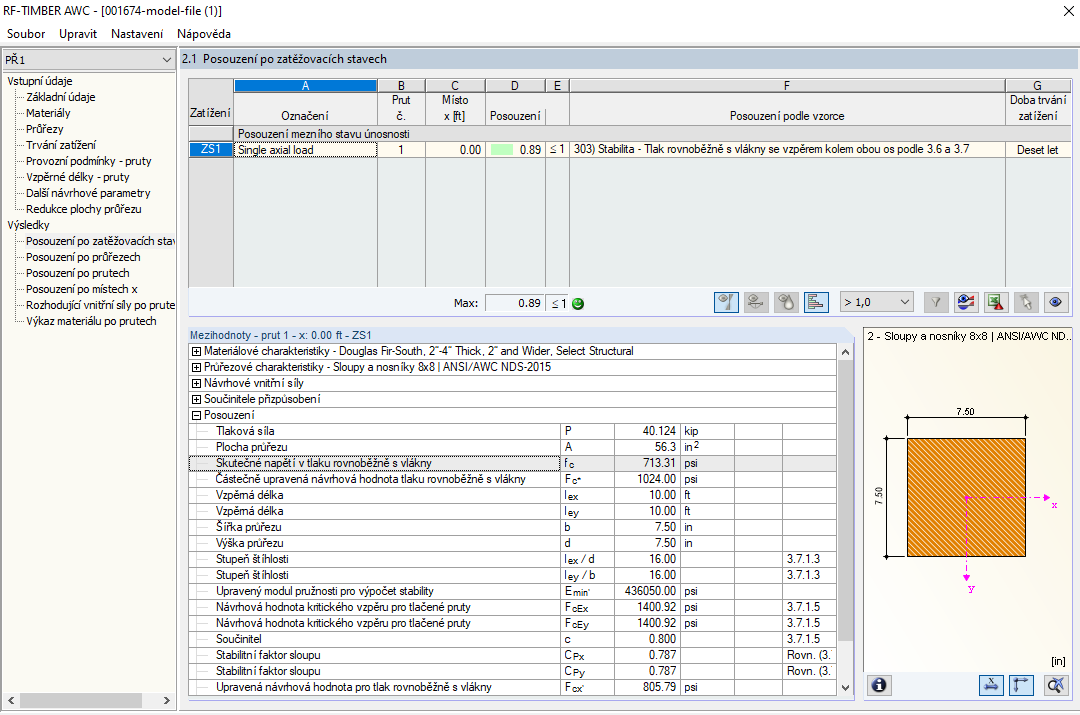Image resolution: width=1080 pixels, height=715 pixels.
Task: Expand Materiálové charakteristiky section
Action: 196,351
